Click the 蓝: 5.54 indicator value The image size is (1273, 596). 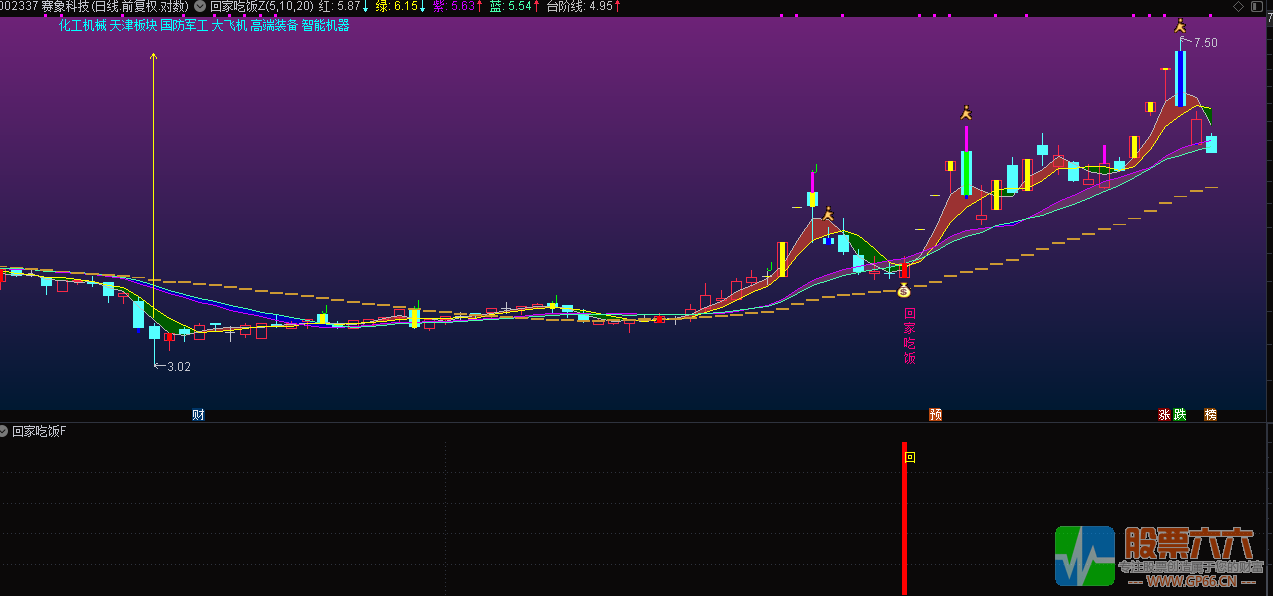click(515, 6)
